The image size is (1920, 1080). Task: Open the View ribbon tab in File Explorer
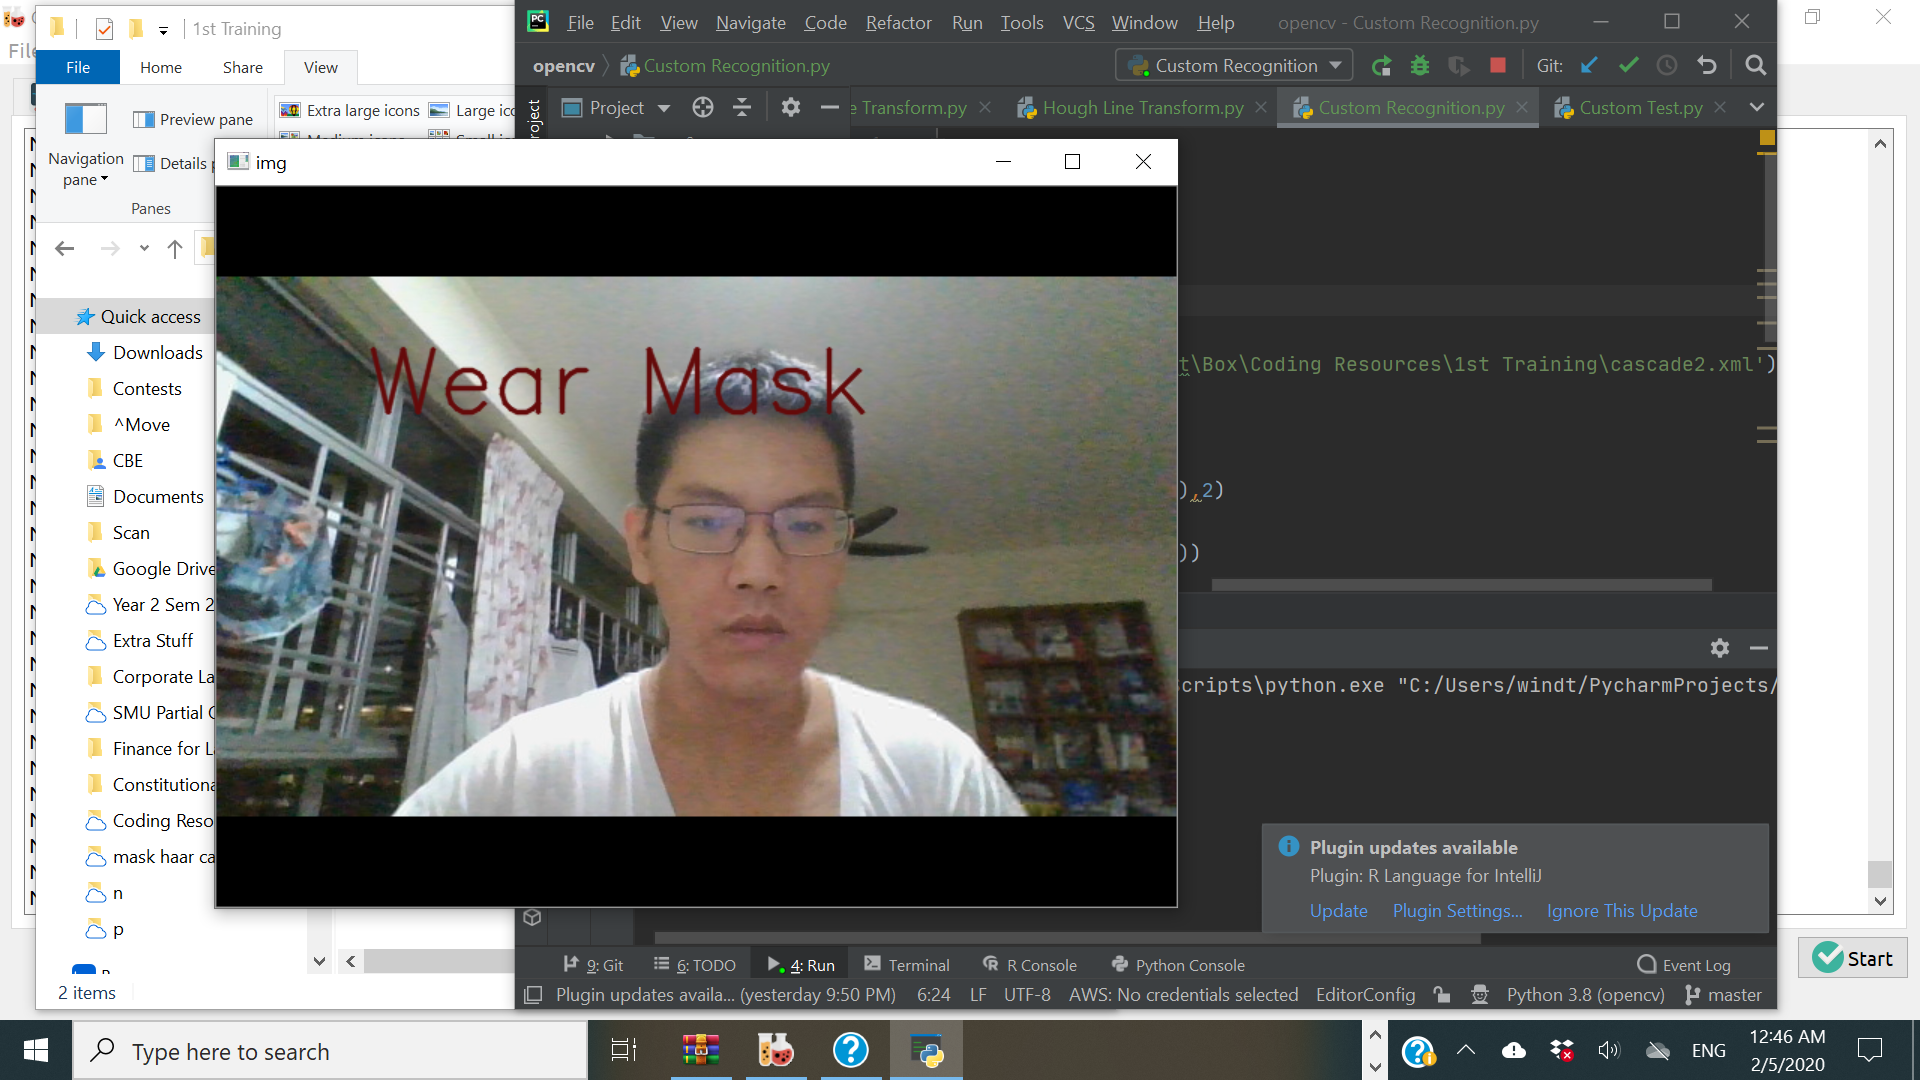tap(320, 68)
